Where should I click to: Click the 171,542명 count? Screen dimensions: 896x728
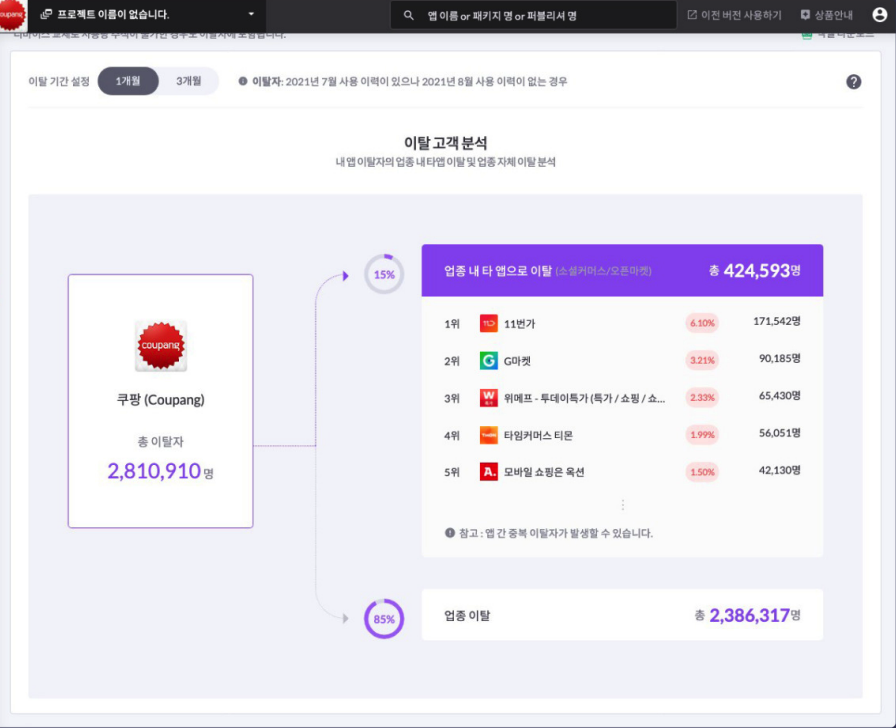pos(777,321)
